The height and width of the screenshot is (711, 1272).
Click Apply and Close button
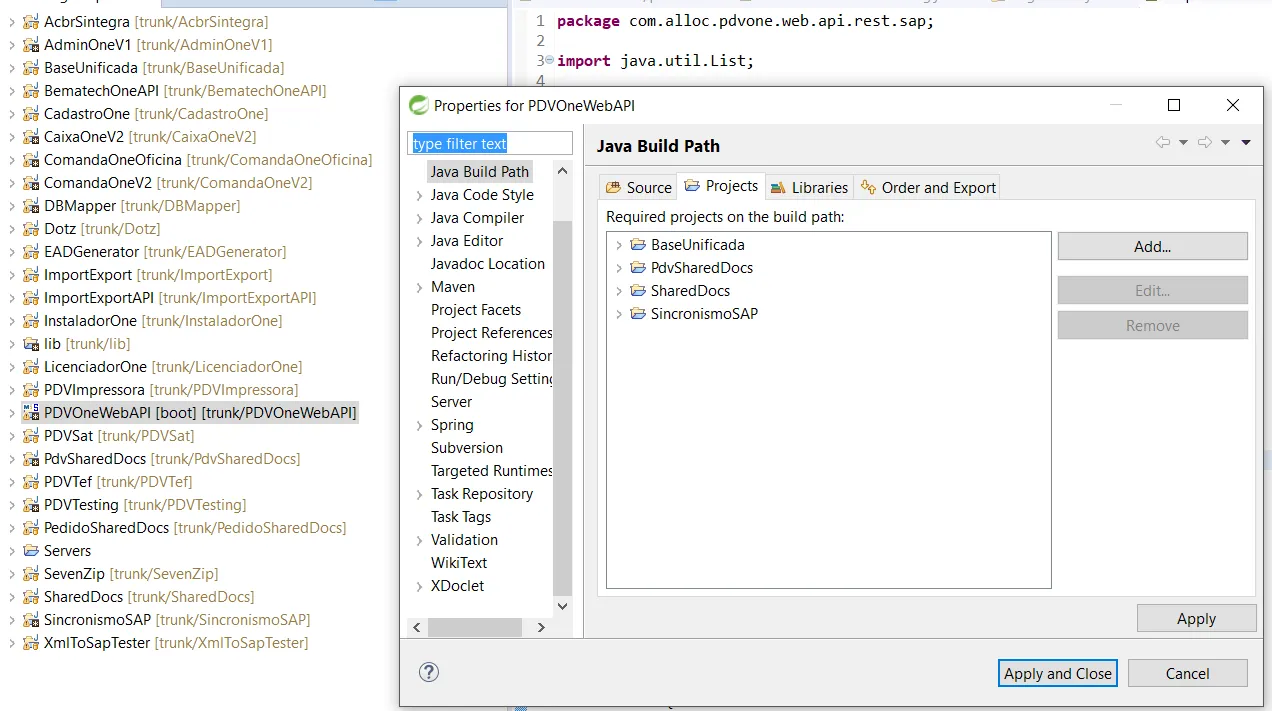1057,673
